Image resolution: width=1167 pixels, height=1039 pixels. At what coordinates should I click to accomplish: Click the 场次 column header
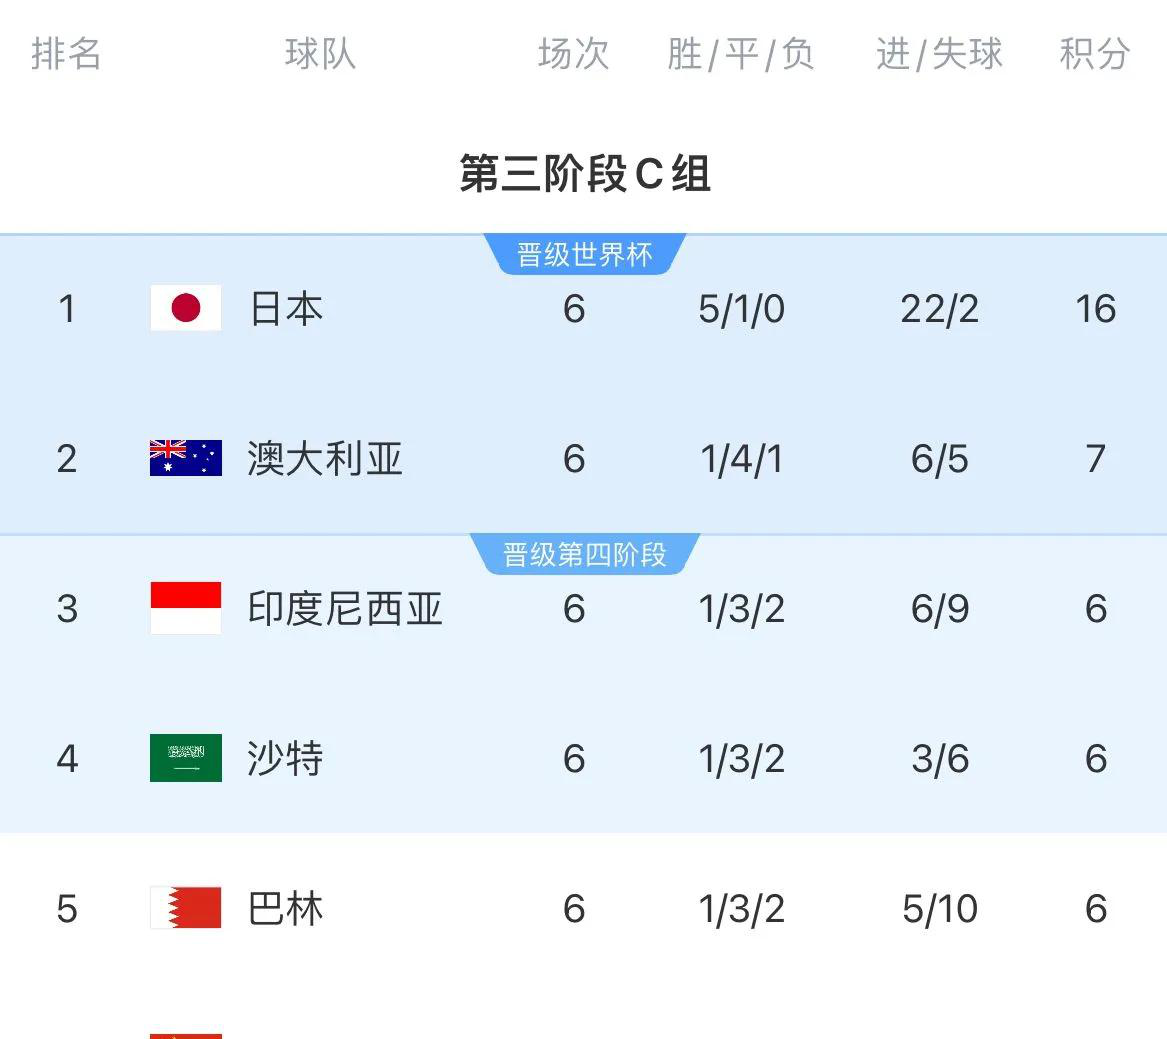574,54
